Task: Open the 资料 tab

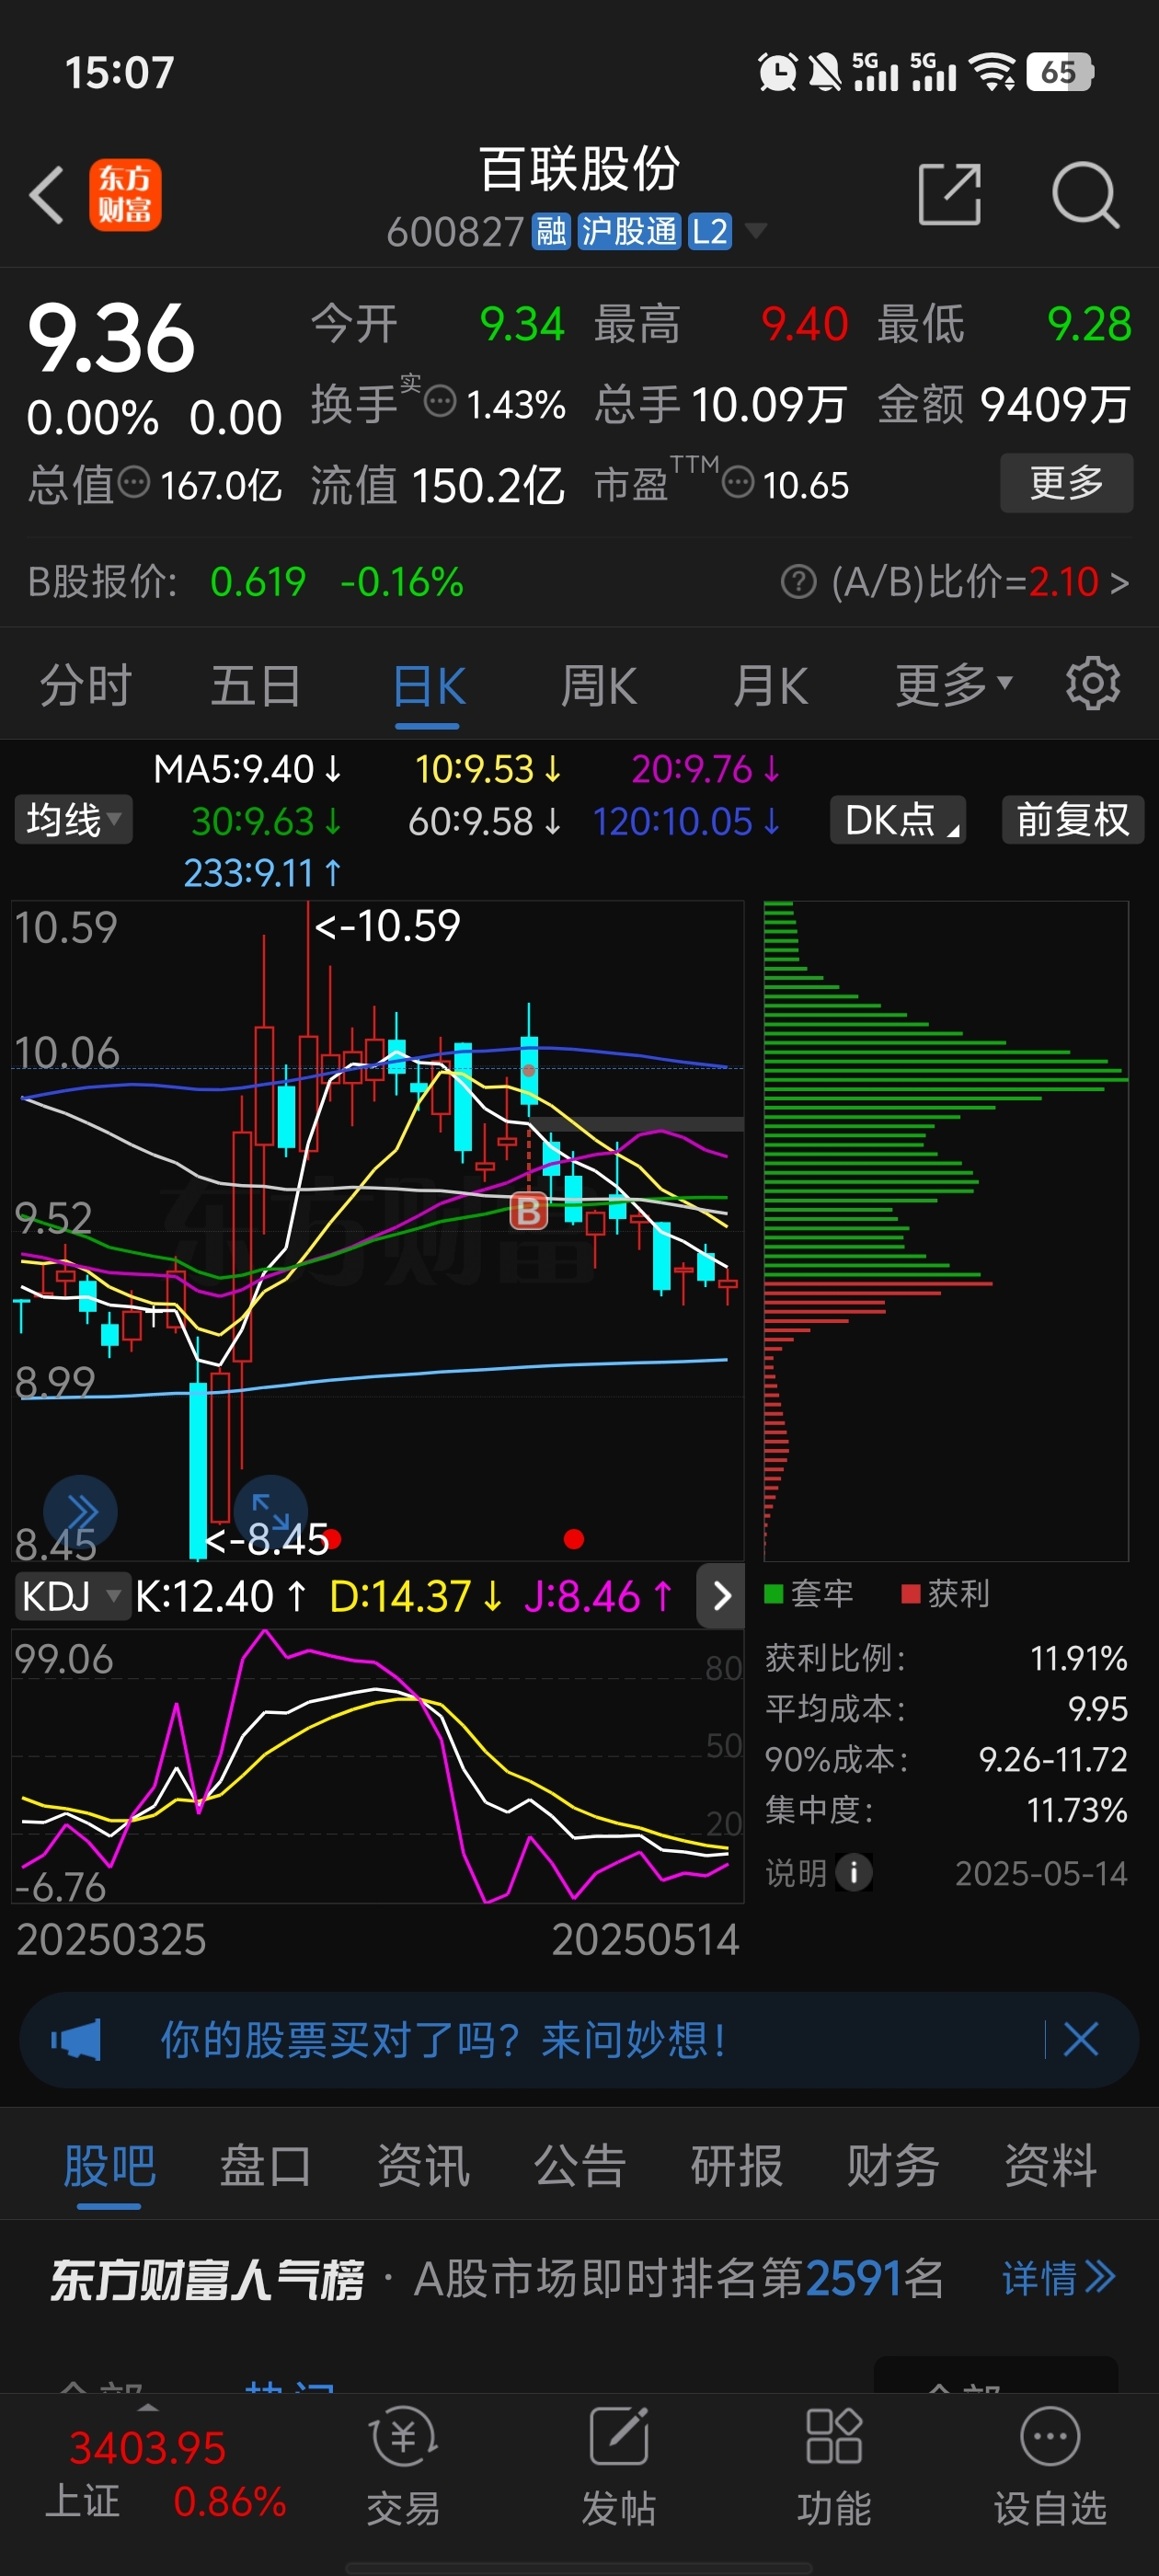Action: [1050, 2166]
